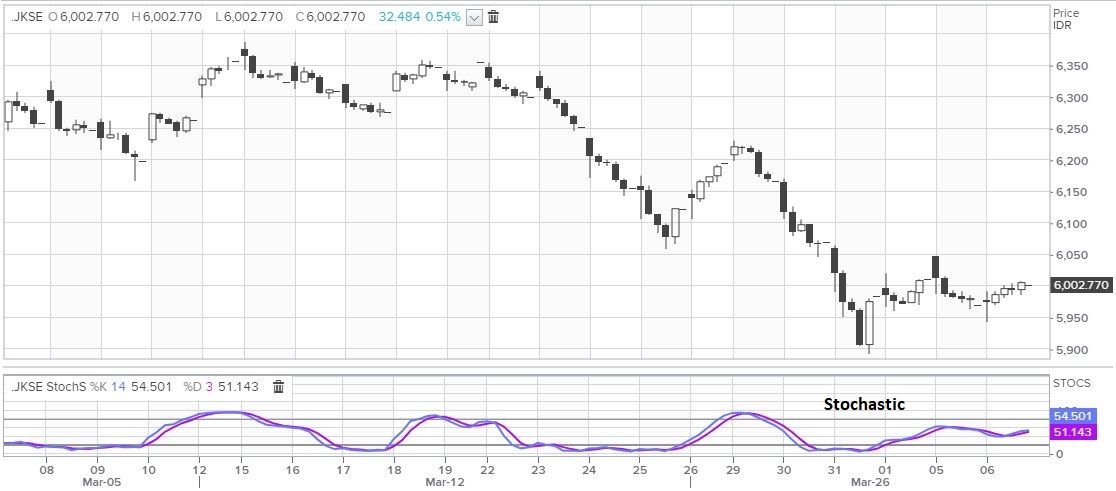This screenshot has height=491, width=1116.
Task: Select the .JKSE symbol label
Action: click(x=26, y=16)
